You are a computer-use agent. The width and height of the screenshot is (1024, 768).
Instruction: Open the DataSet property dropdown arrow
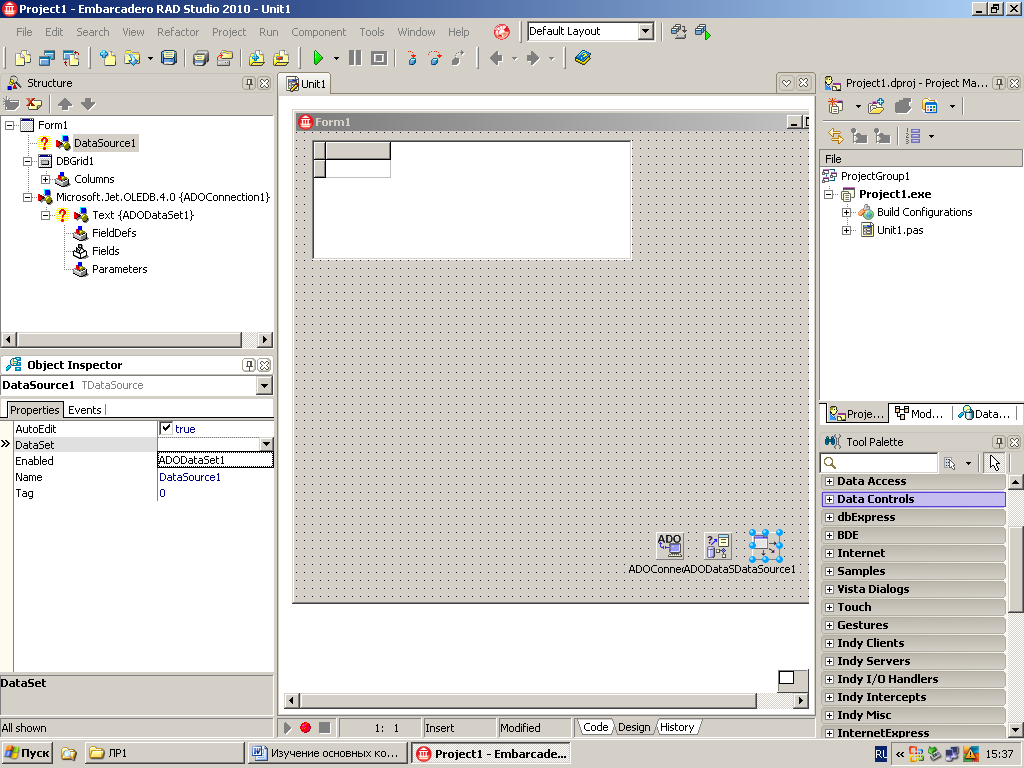(266, 444)
